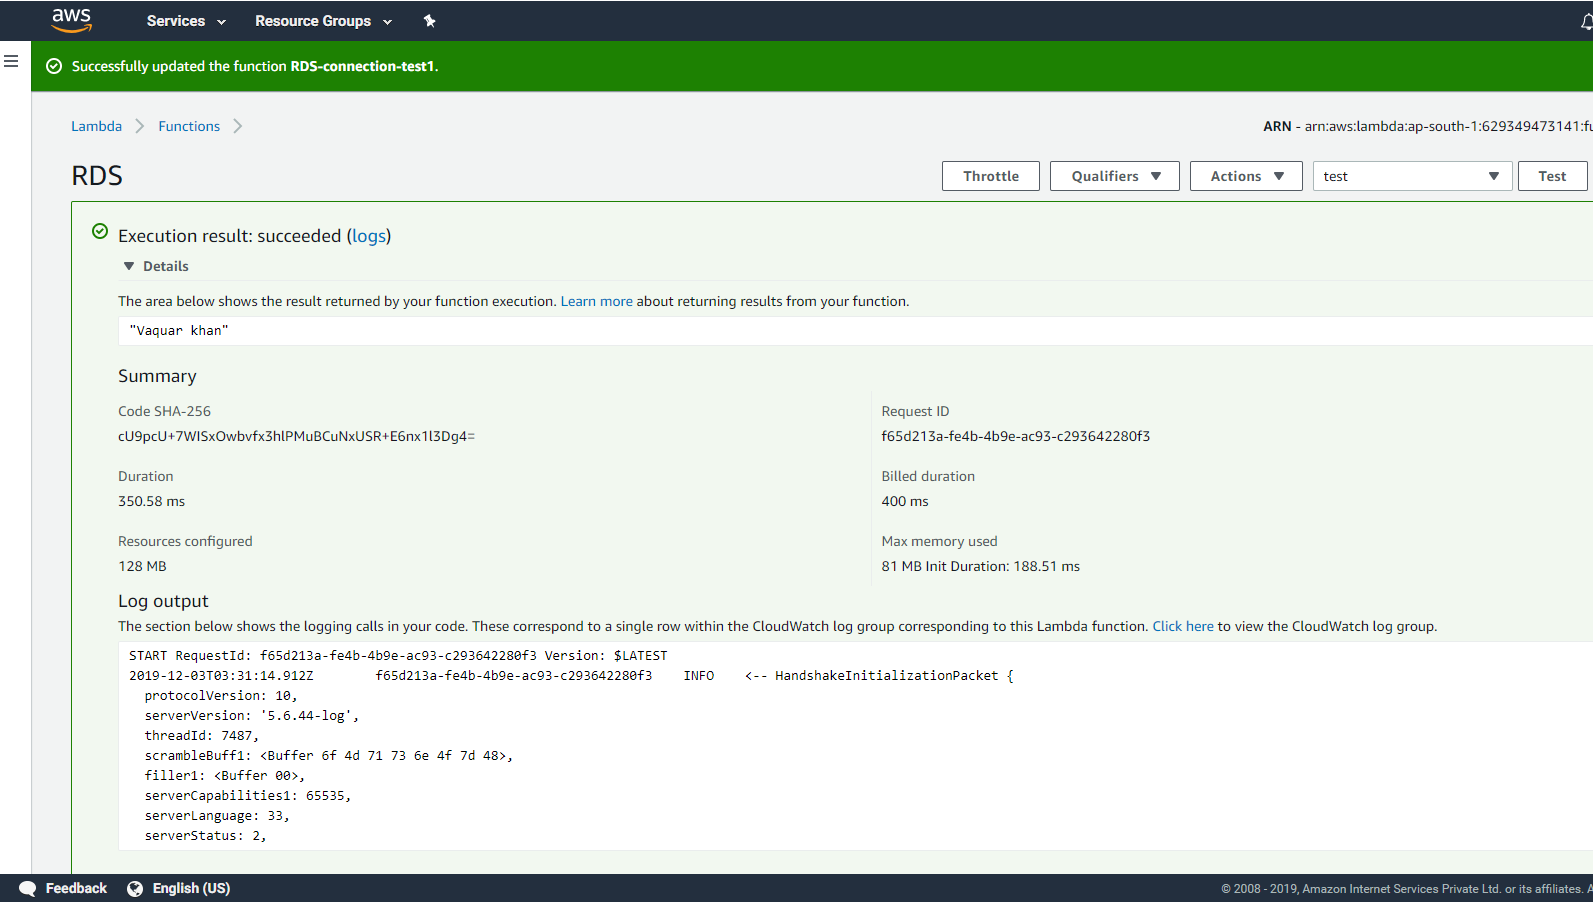1593x902 pixels.
Task: Follow the Learn more link
Action: (x=596, y=301)
